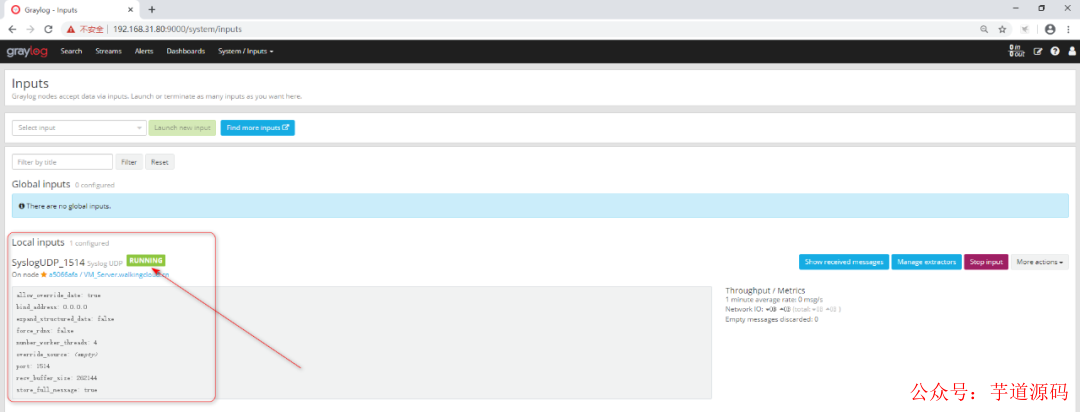Click the Inputs page heading
This screenshot has width=1080, height=412.
[30, 83]
